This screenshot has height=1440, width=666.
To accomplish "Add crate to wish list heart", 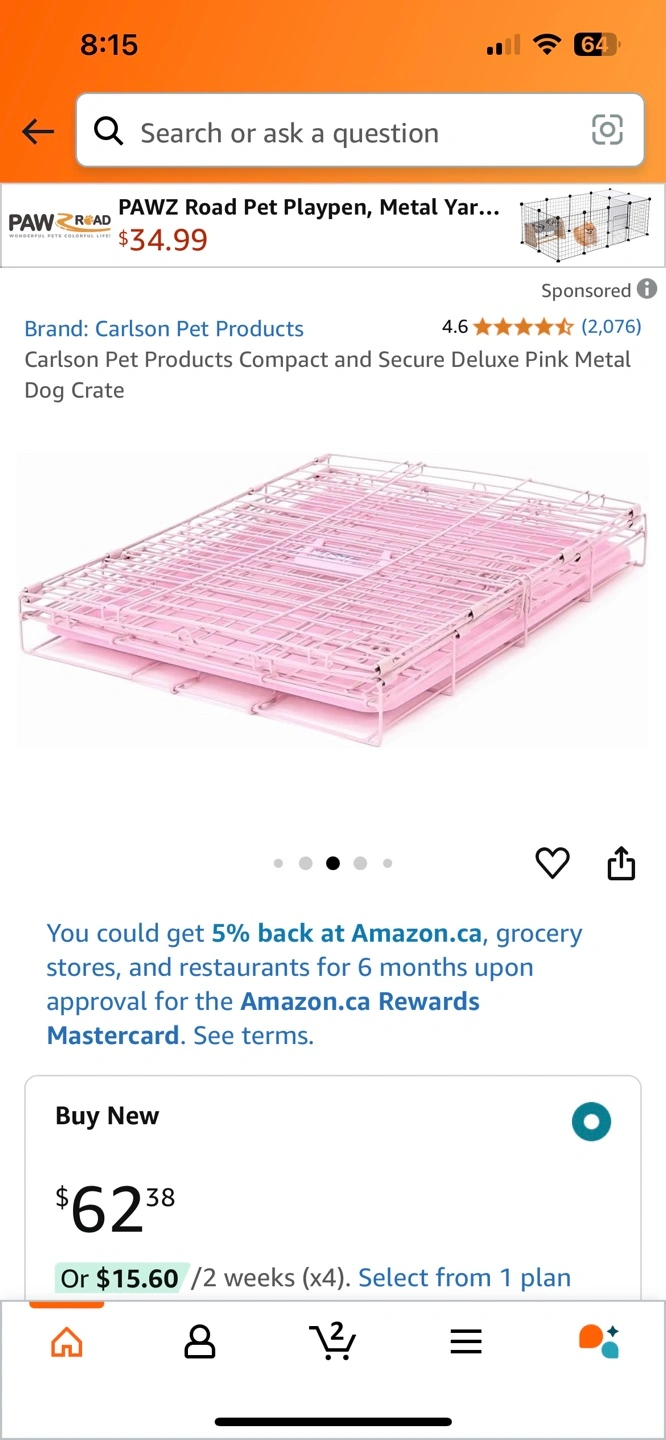I will pos(552,862).
